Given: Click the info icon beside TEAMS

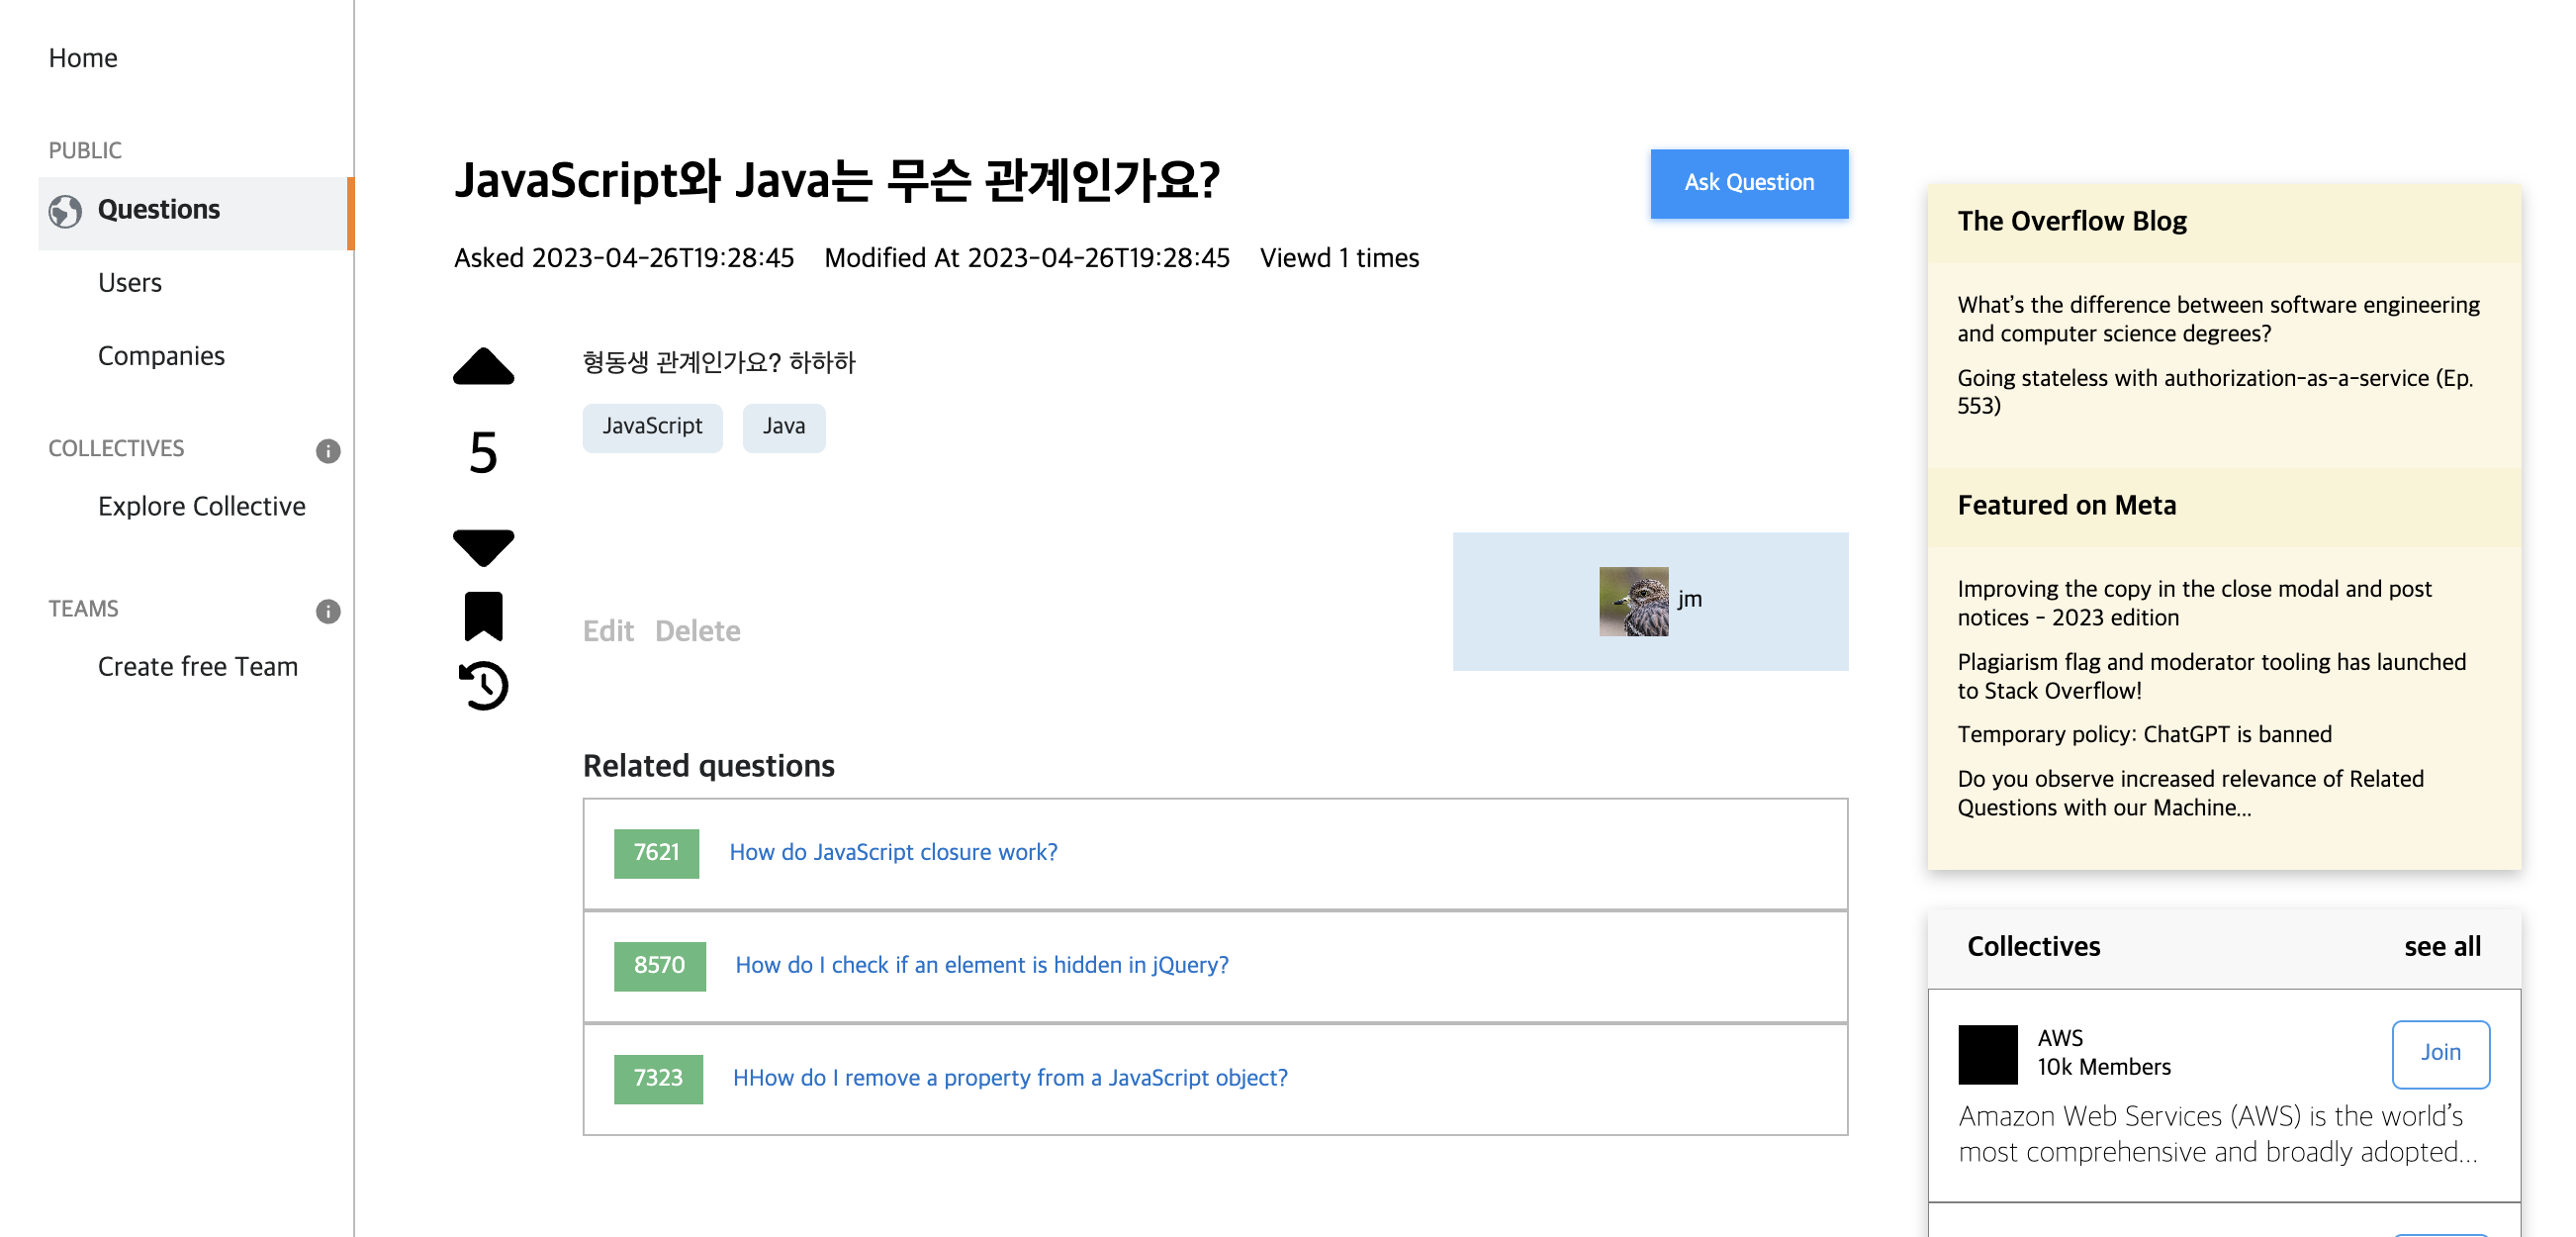Looking at the screenshot, I should click(x=328, y=610).
